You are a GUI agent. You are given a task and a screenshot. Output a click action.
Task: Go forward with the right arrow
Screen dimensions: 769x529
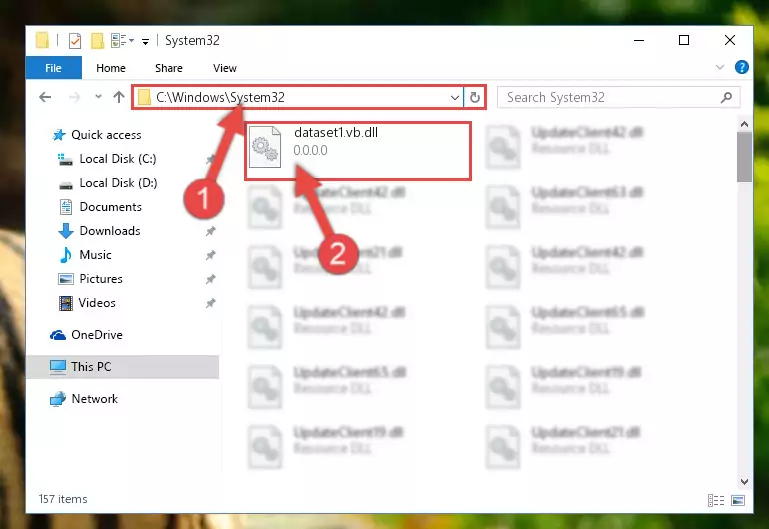click(x=75, y=97)
